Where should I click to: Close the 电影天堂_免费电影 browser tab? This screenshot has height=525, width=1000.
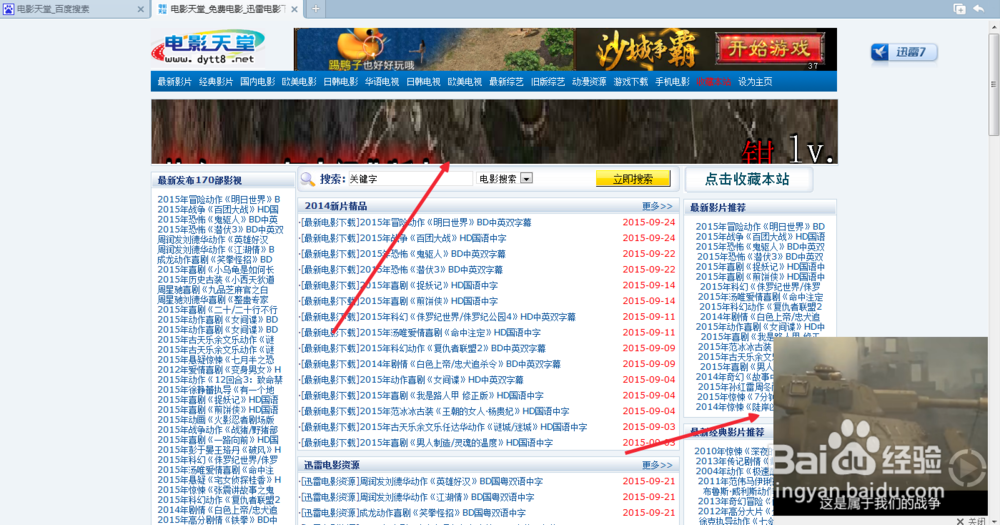(x=294, y=10)
